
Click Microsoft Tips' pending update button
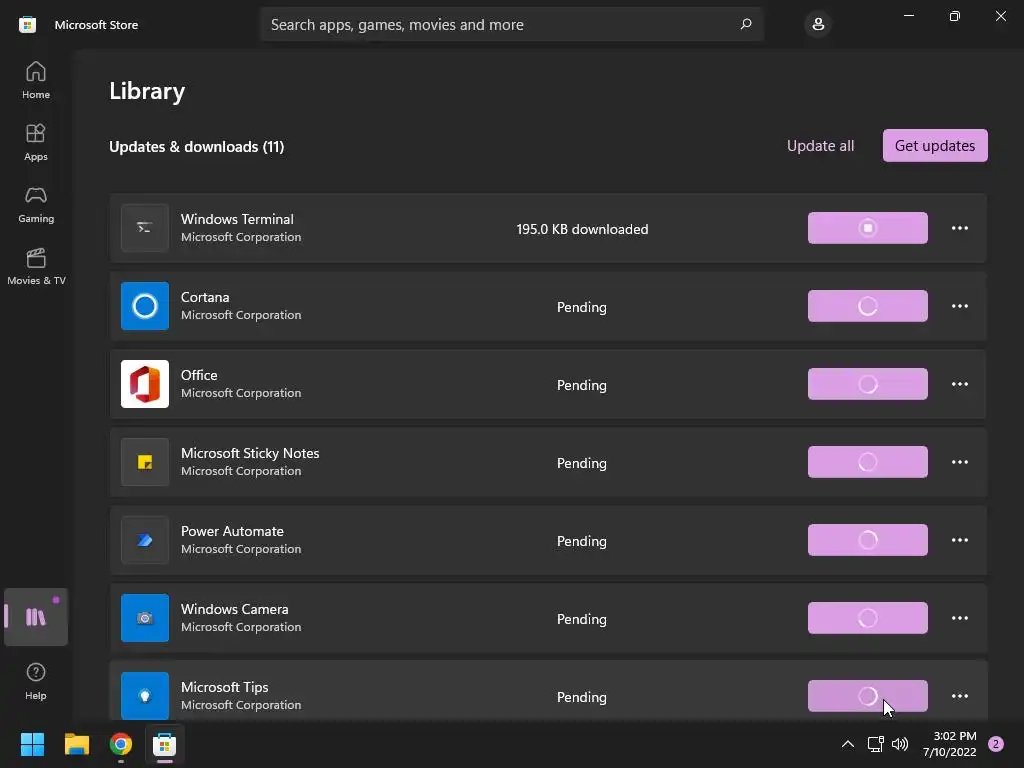pos(867,696)
